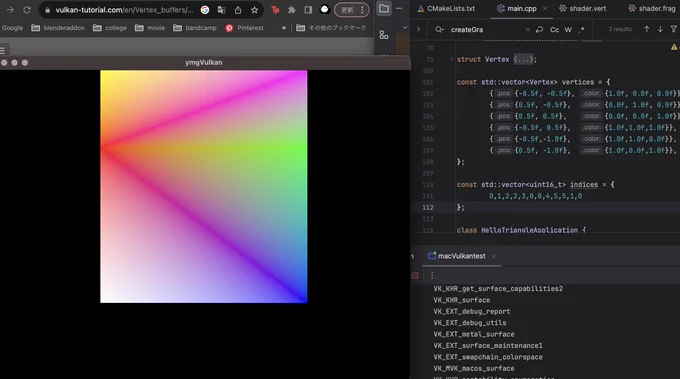This screenshot has height=379, width=680.
Task: Open the browser three-dot menu
Action: (x=362, y=10)
